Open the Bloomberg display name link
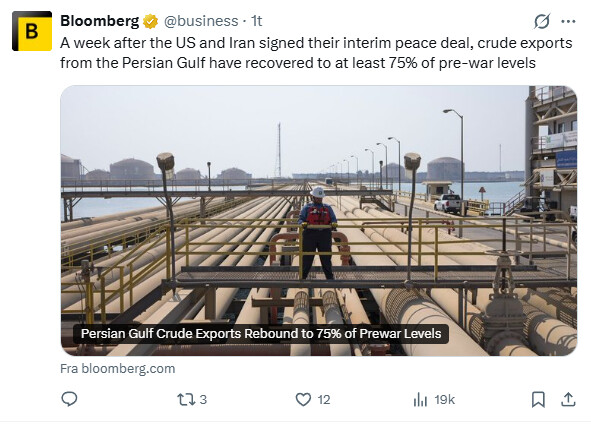This screenshot has width=591, height=426. coord(100,21)
